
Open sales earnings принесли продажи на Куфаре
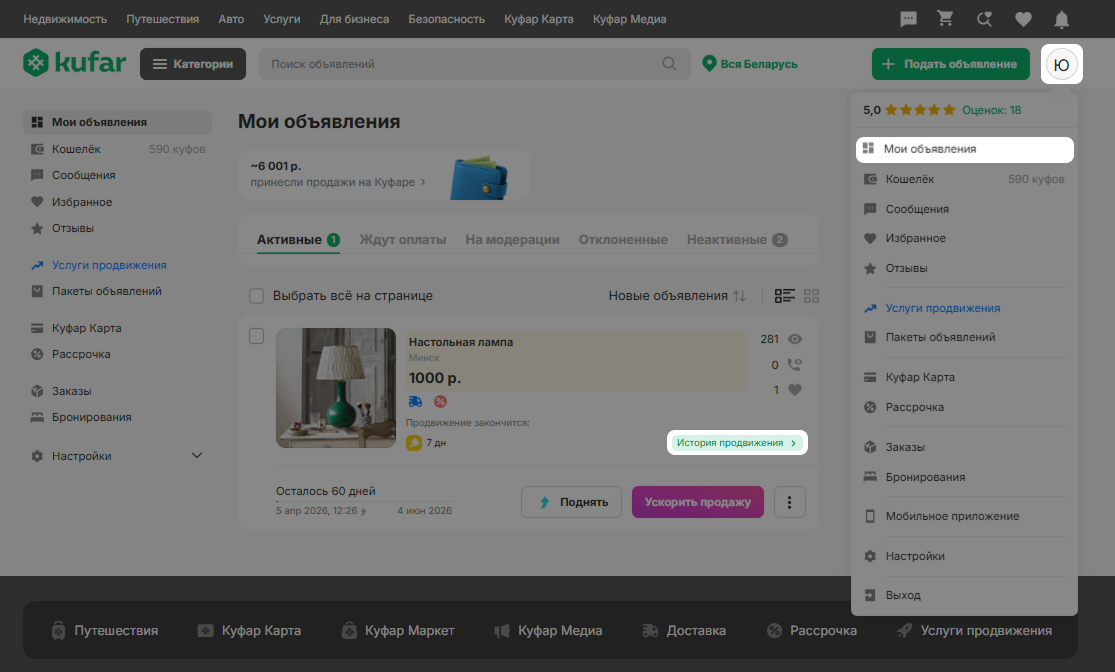(x=338, y=182)
